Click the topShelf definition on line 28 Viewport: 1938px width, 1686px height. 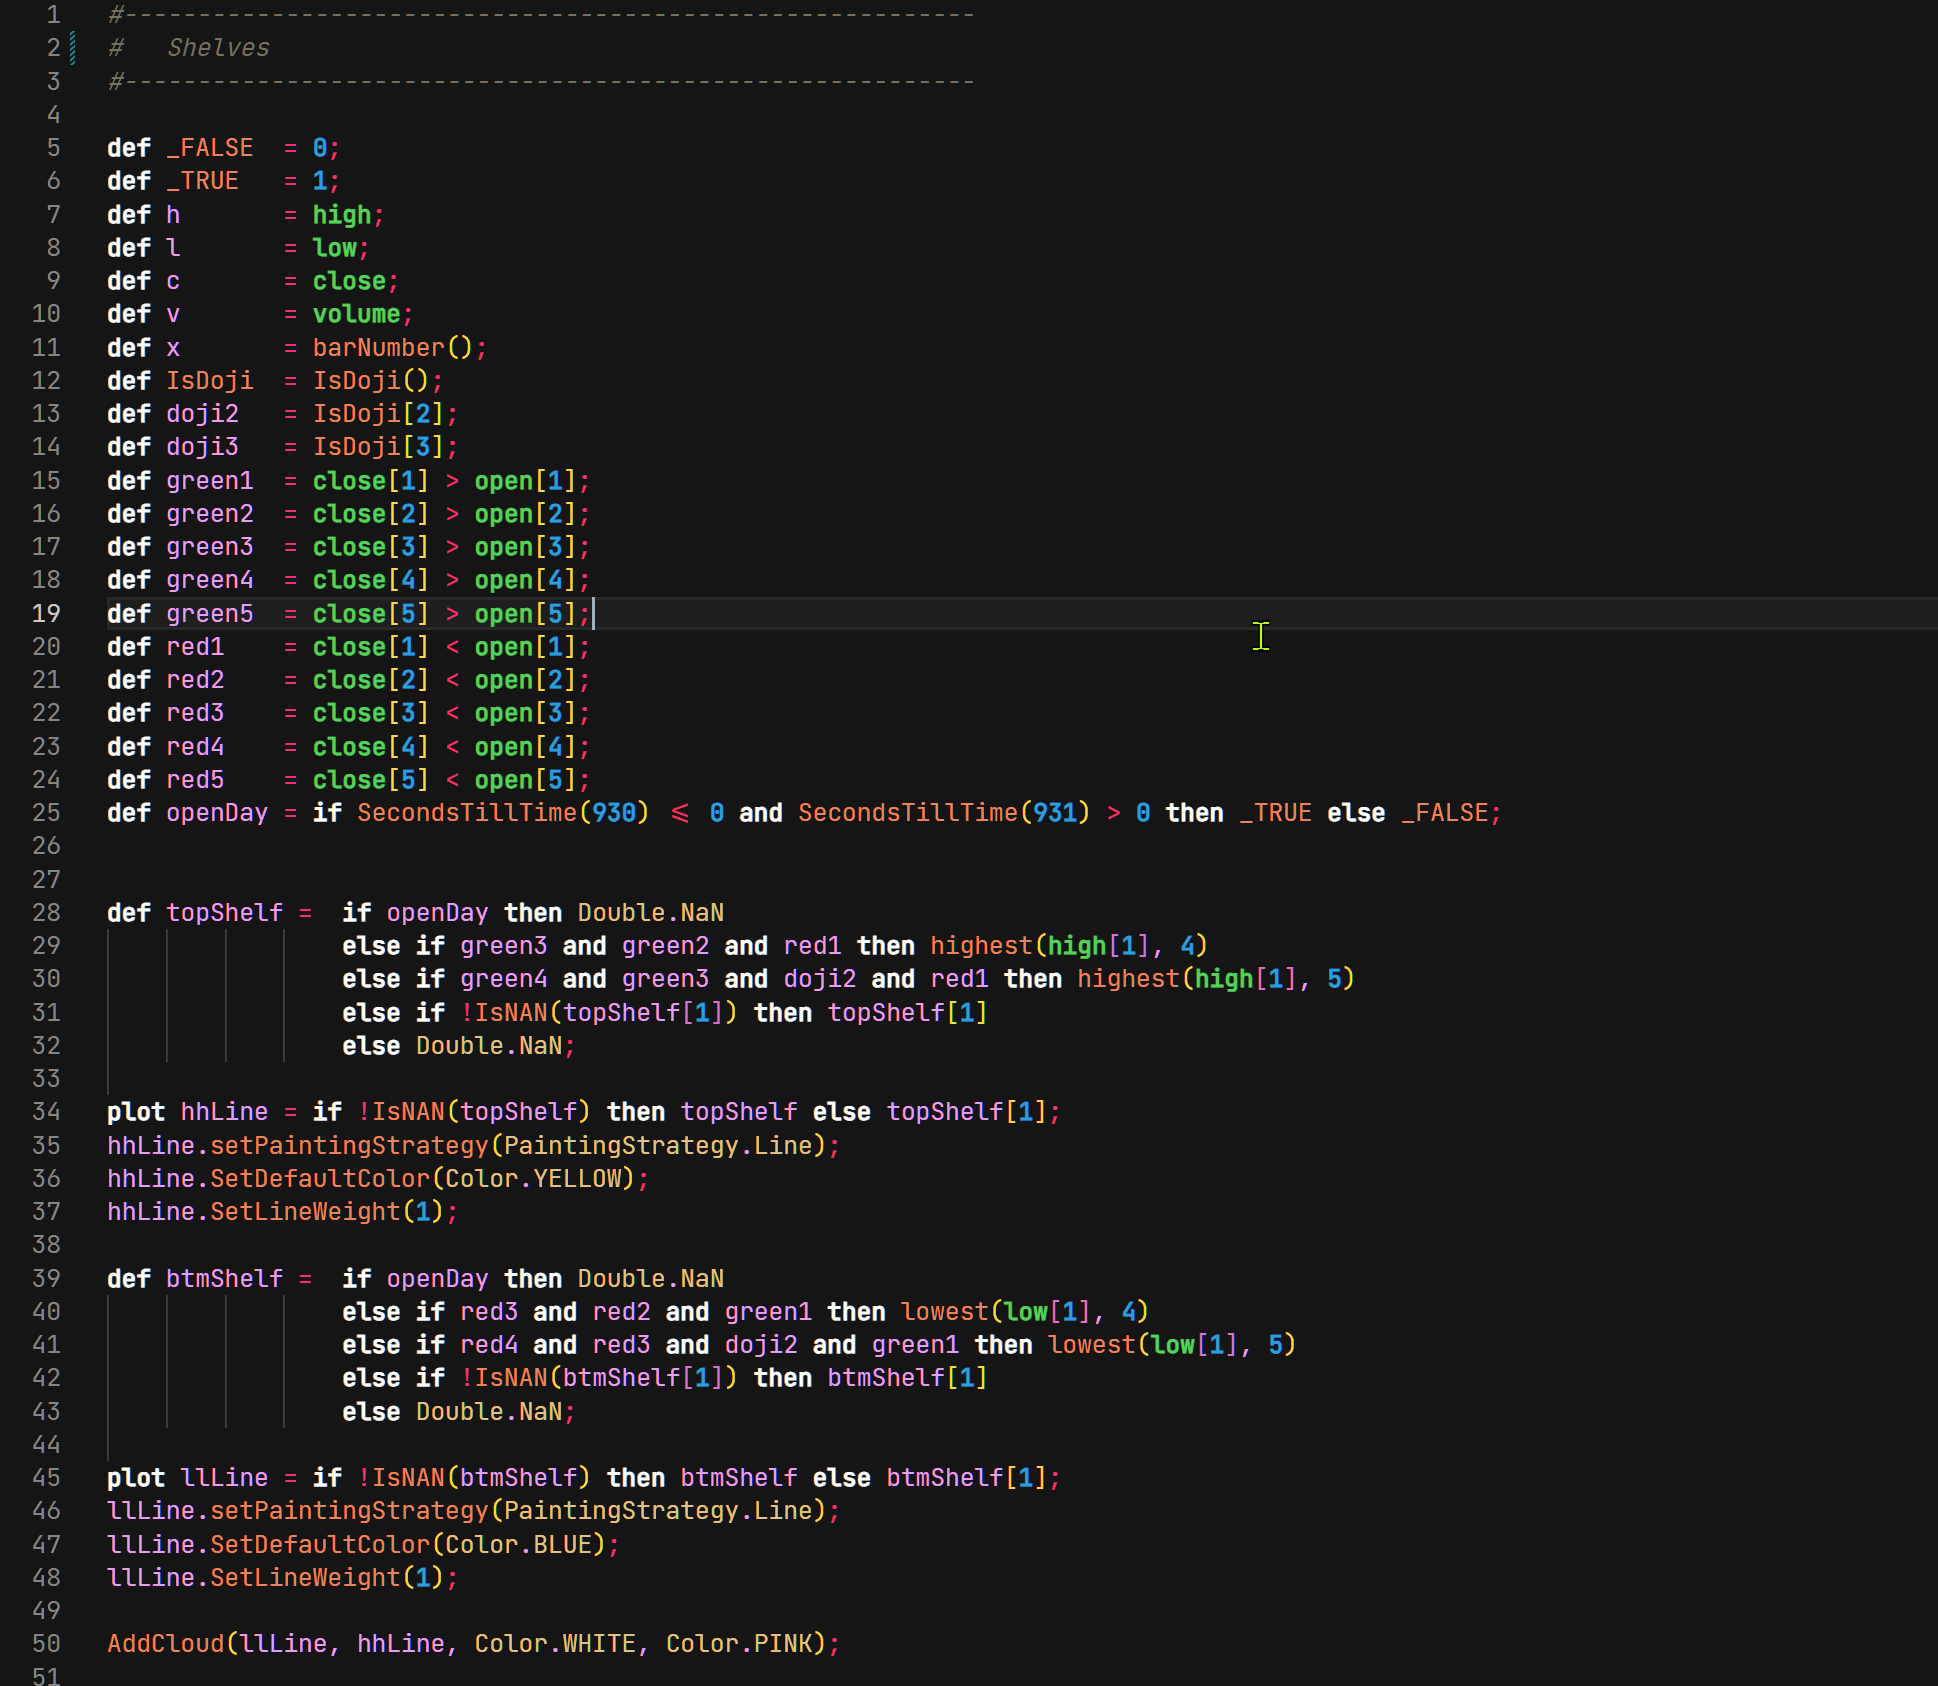[223, 911]
